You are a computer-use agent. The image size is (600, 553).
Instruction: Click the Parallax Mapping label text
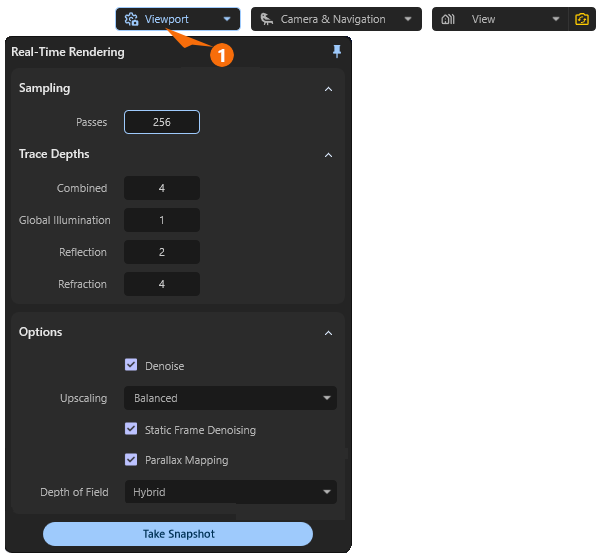click(187, 460)
